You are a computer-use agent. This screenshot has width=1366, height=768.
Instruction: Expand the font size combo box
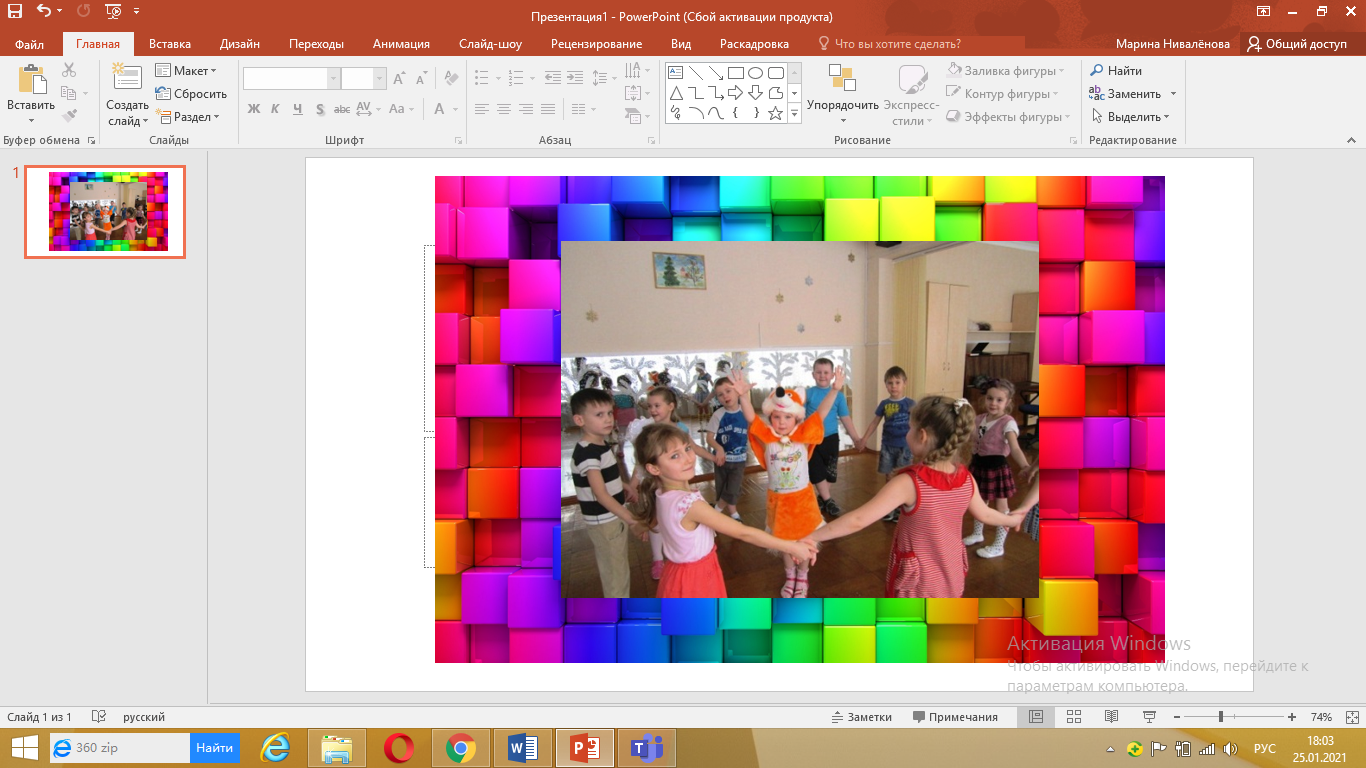point(380,78)
